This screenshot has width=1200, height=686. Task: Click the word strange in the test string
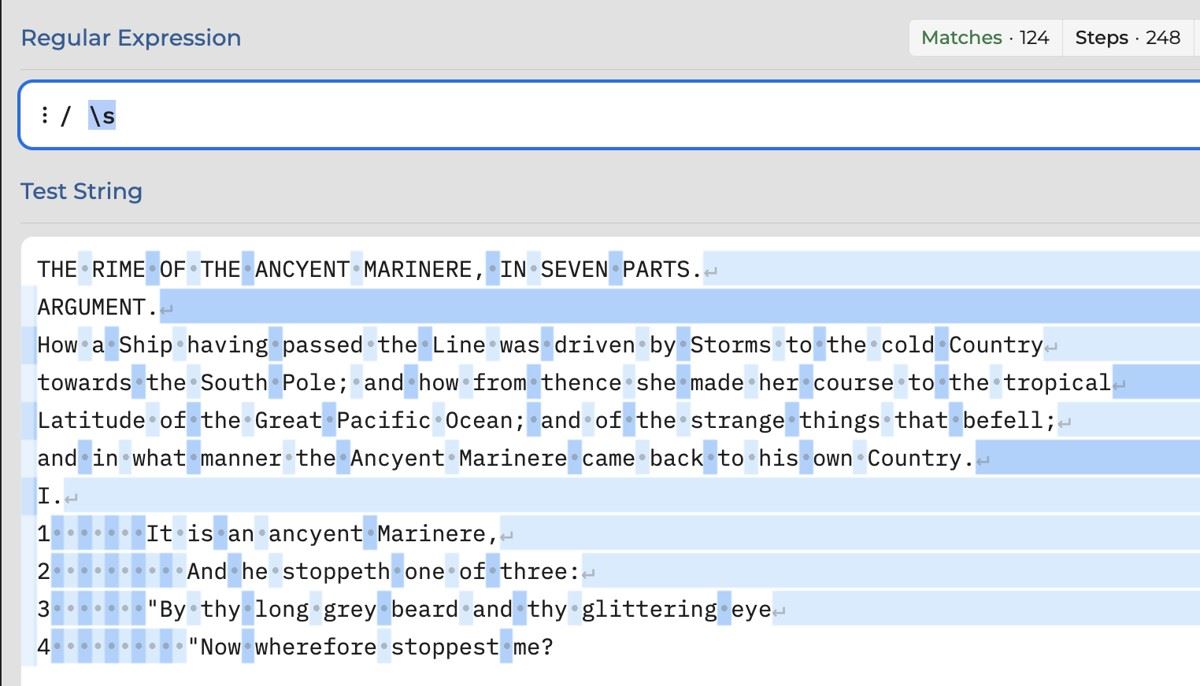[737, 421]
